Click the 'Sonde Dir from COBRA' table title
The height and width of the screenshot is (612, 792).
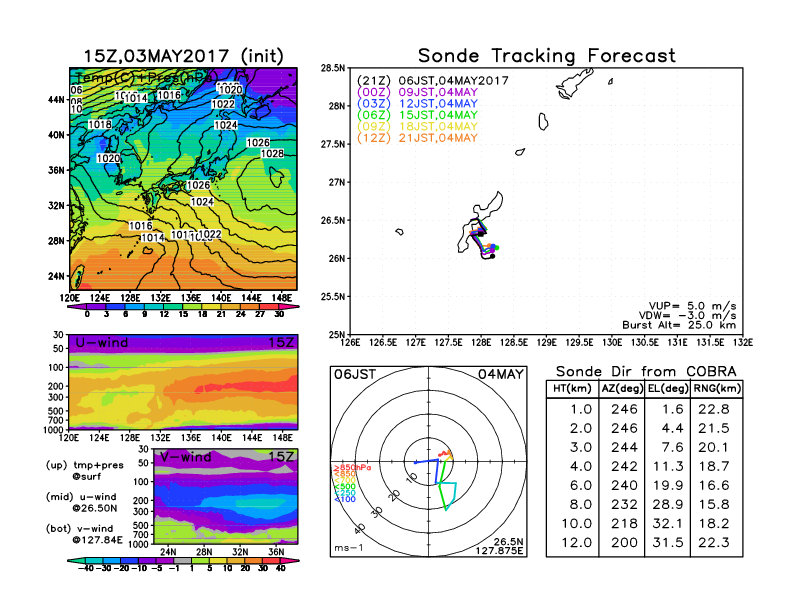pos(646,372)
